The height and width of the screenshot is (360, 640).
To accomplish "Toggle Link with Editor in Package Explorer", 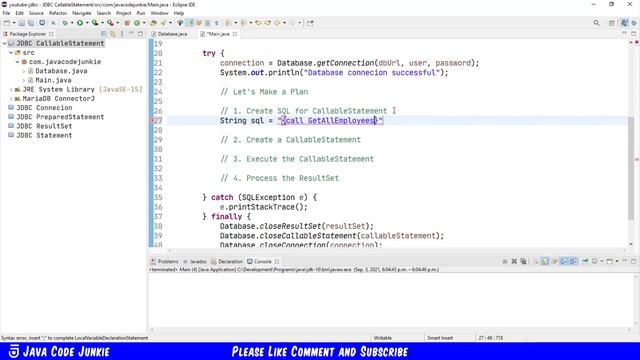I will (113, 34).
